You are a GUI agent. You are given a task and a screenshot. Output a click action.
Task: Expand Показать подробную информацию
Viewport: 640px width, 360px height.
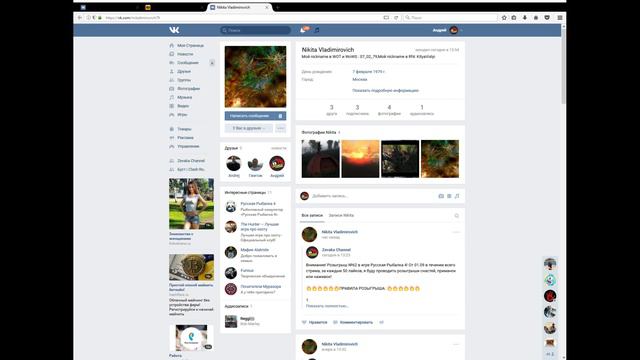coord(385,90)
